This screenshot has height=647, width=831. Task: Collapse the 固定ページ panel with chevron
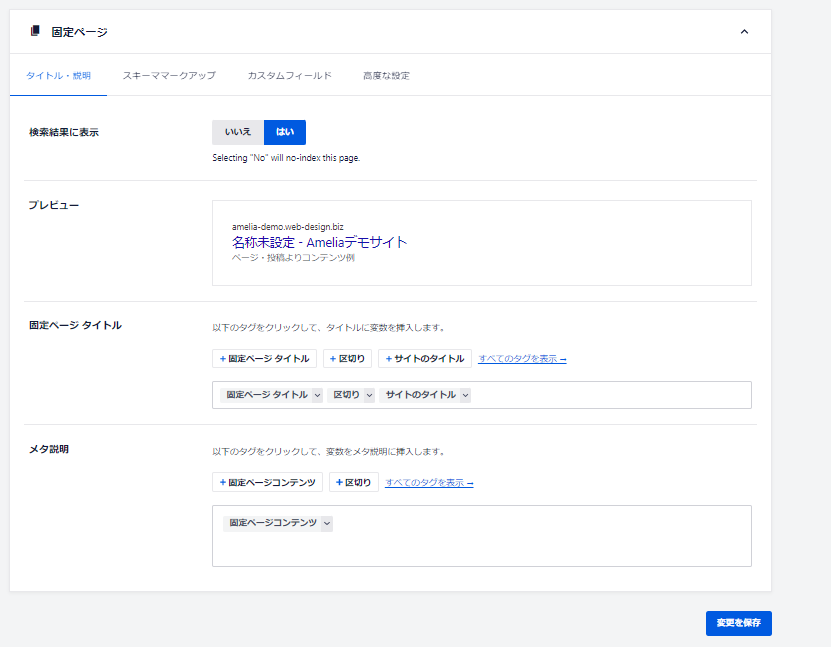[744, 32]
